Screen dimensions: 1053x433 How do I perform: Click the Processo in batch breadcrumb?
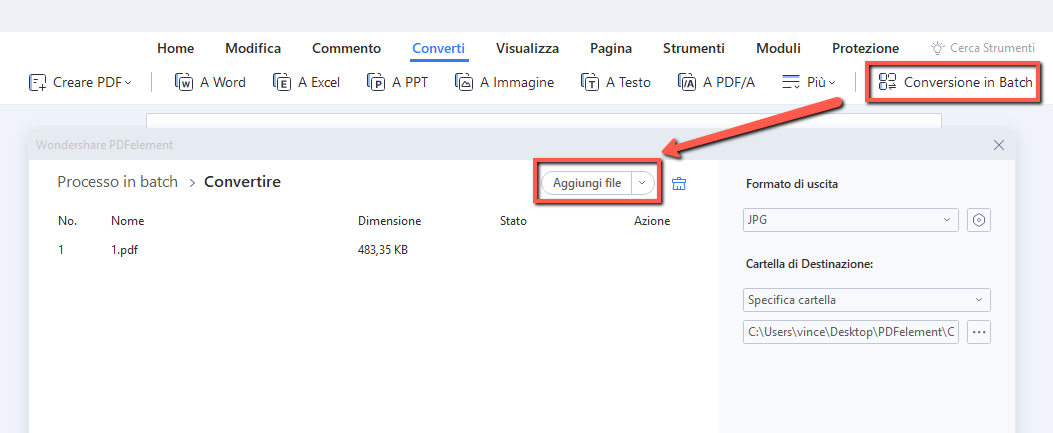tap(118, 182)
